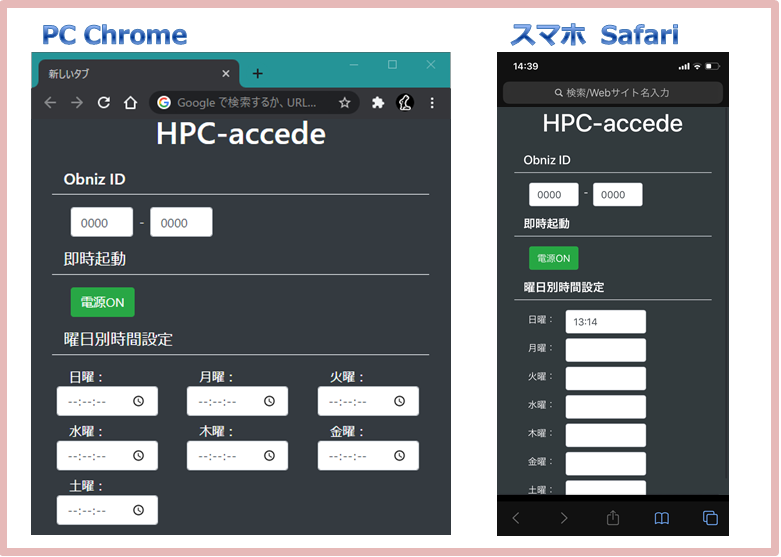Open a new tab with plus icon
781x557 pixels.
click(257, 74)
